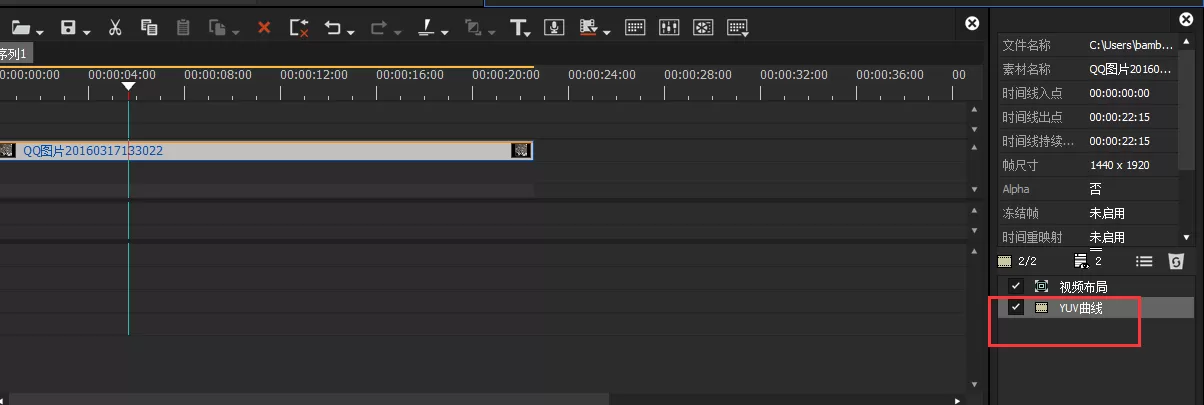This screenshot has height=405, width=1204.
Task: Copy the selected clip
Action: (x=149, y=28)
